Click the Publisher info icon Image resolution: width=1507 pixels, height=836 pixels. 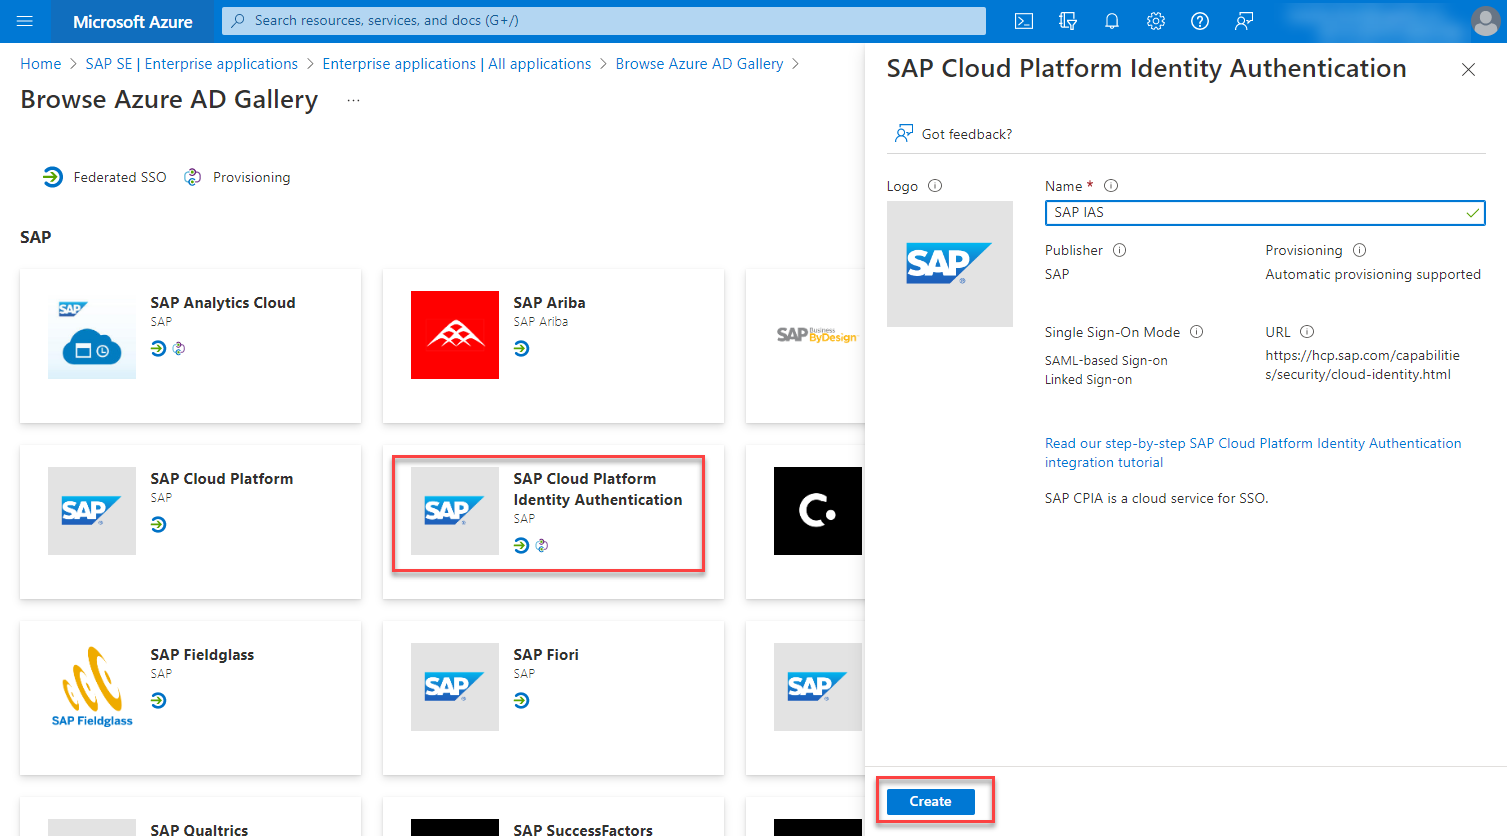[x=1120, y=250]
